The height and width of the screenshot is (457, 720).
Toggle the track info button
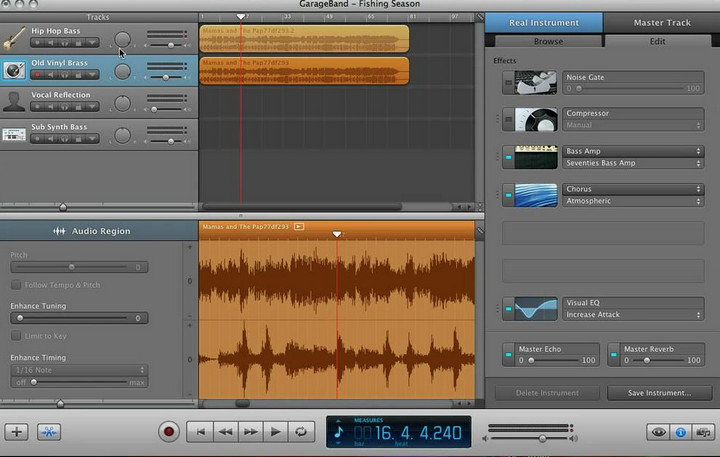(x=681, y=432)
